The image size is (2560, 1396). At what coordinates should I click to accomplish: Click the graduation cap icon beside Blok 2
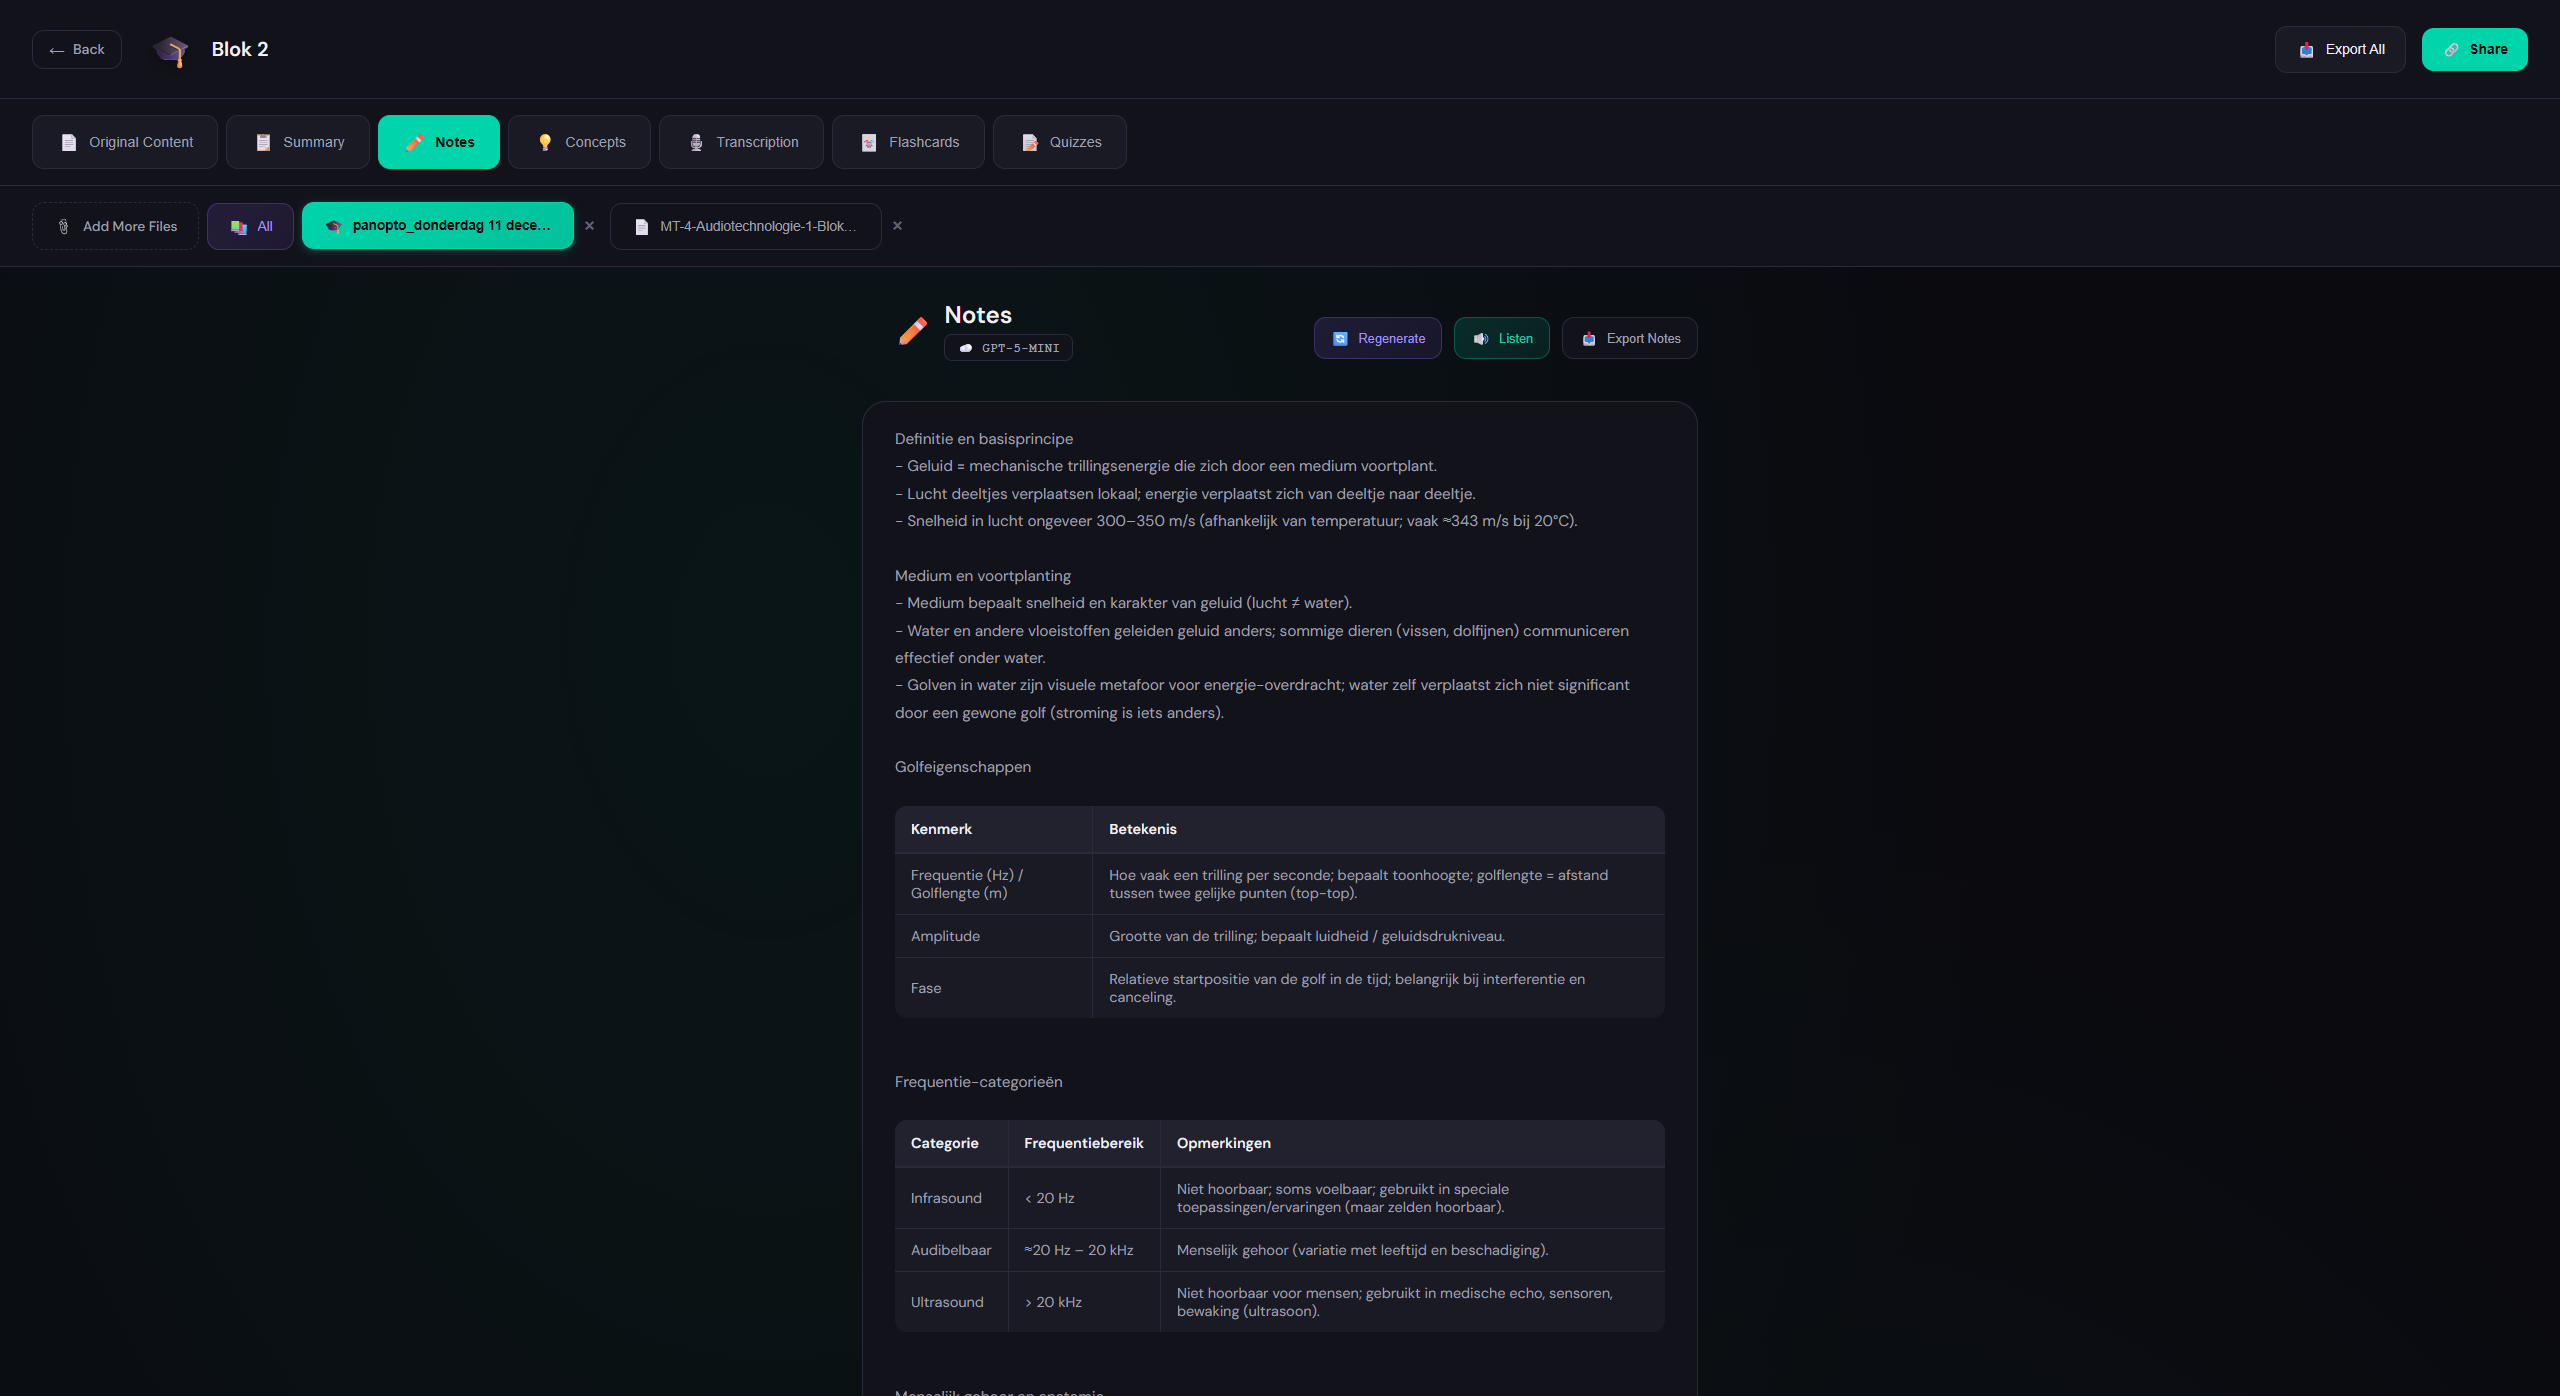tap(171, 50)
